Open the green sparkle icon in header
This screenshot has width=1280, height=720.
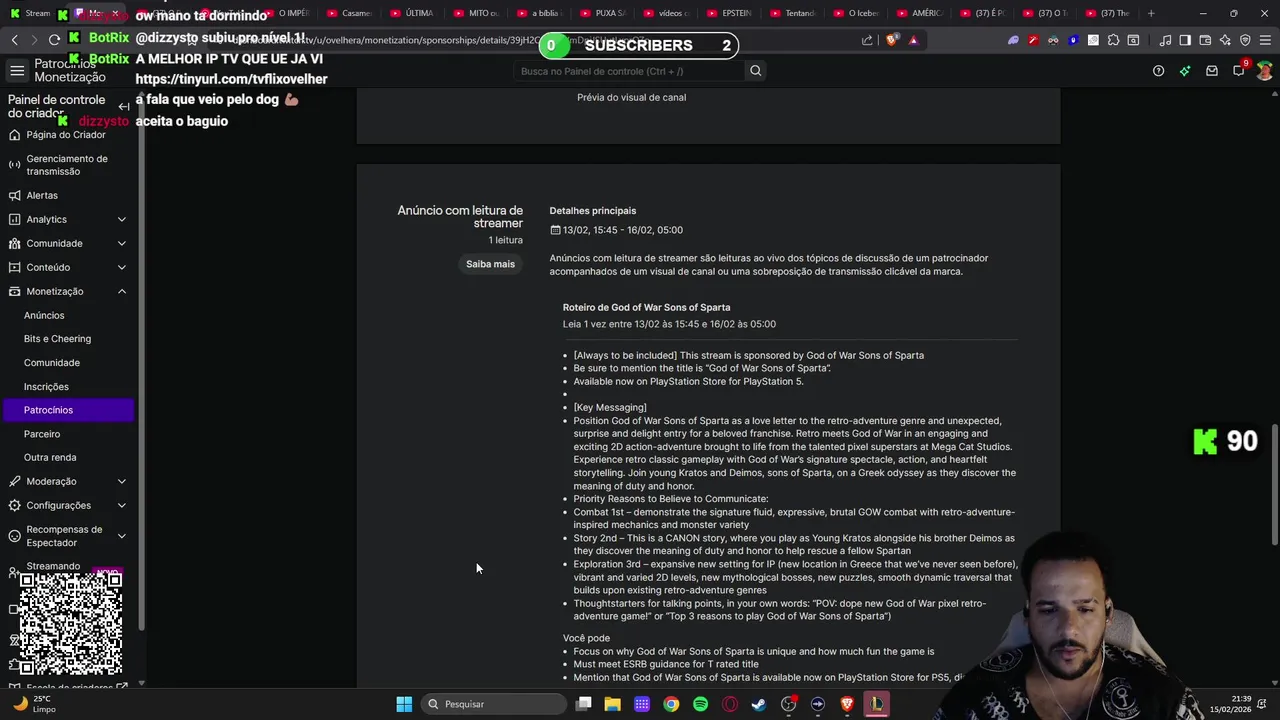click(x=1185, y=71)
